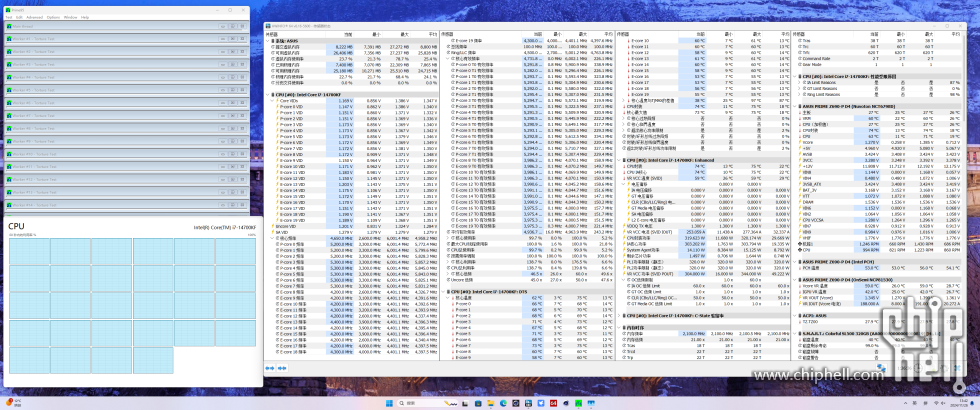Image resolution: width=980 pixels, height=410 pixels.
Task: Close the Worker #8 child window
Action: [x=242, y=128]
